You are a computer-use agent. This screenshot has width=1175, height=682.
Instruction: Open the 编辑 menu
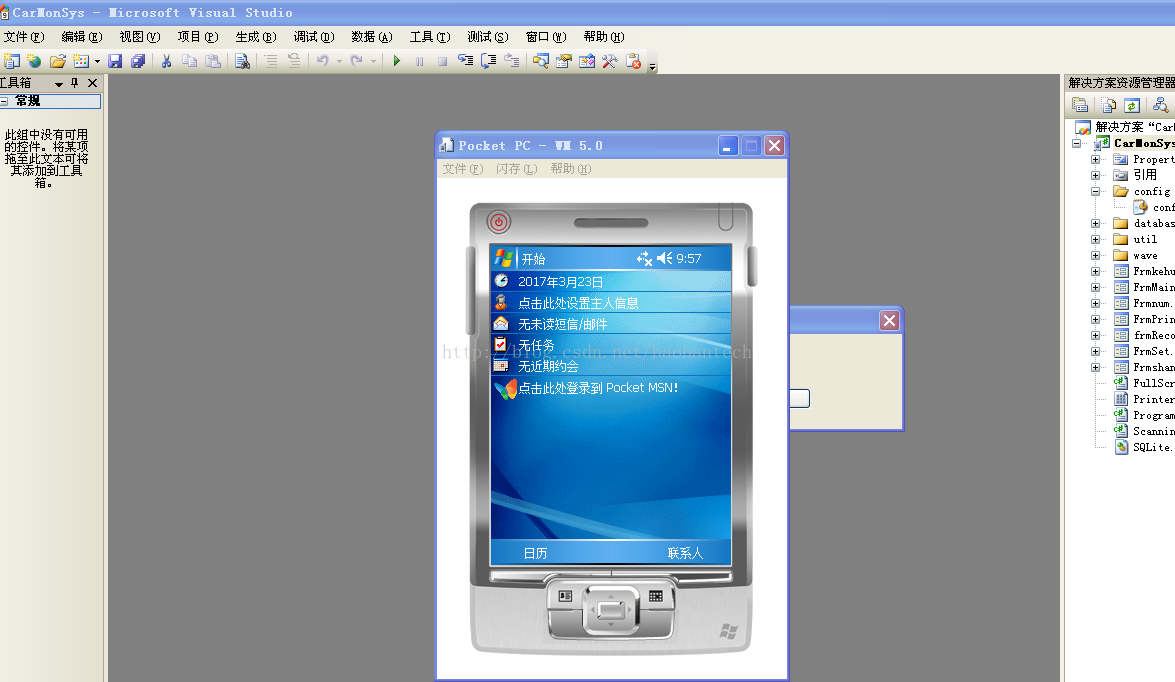coord(82,37)
